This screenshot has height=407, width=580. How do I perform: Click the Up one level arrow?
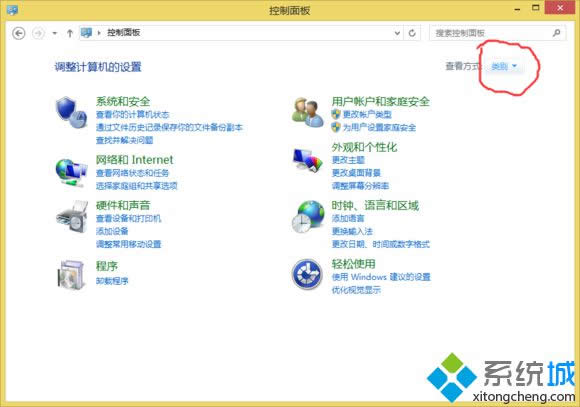(x=70, y=33)
